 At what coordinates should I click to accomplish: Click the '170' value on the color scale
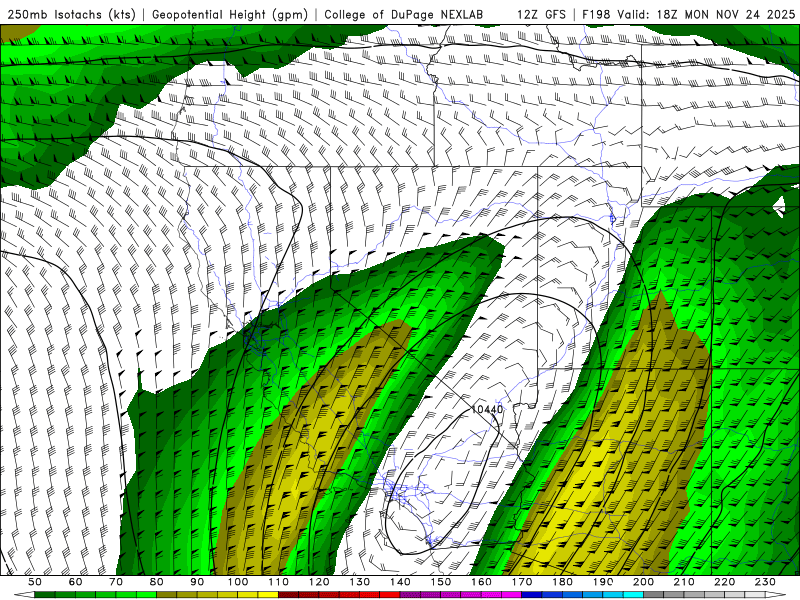tap(521, 582)
